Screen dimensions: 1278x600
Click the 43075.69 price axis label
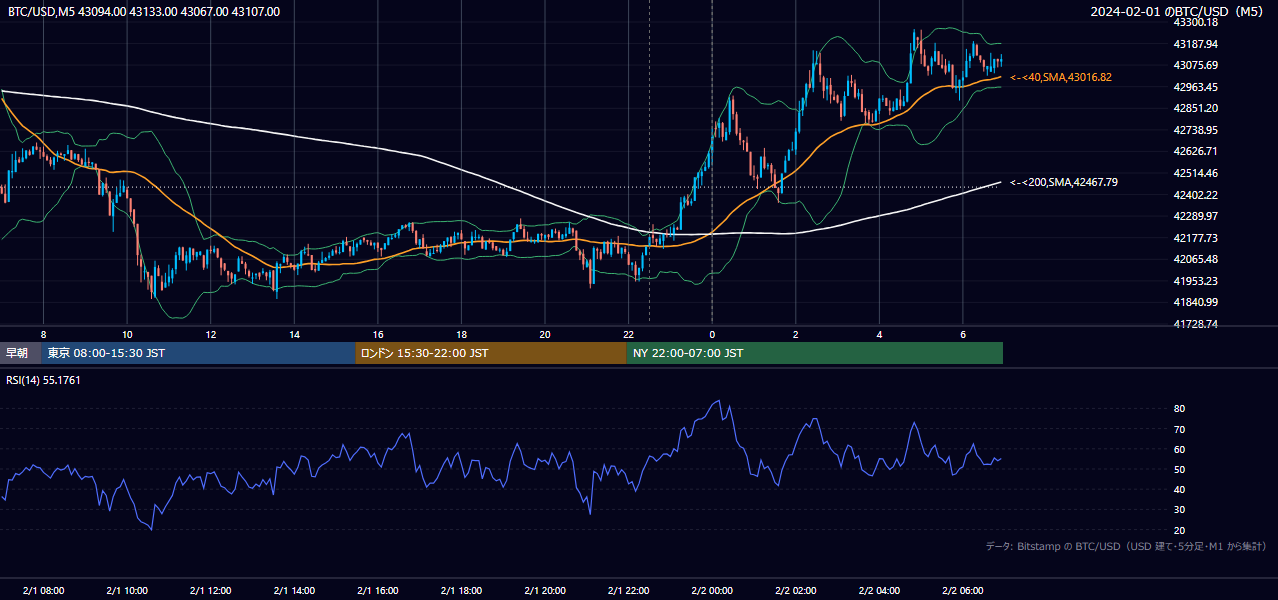[x=1196, y=65]
